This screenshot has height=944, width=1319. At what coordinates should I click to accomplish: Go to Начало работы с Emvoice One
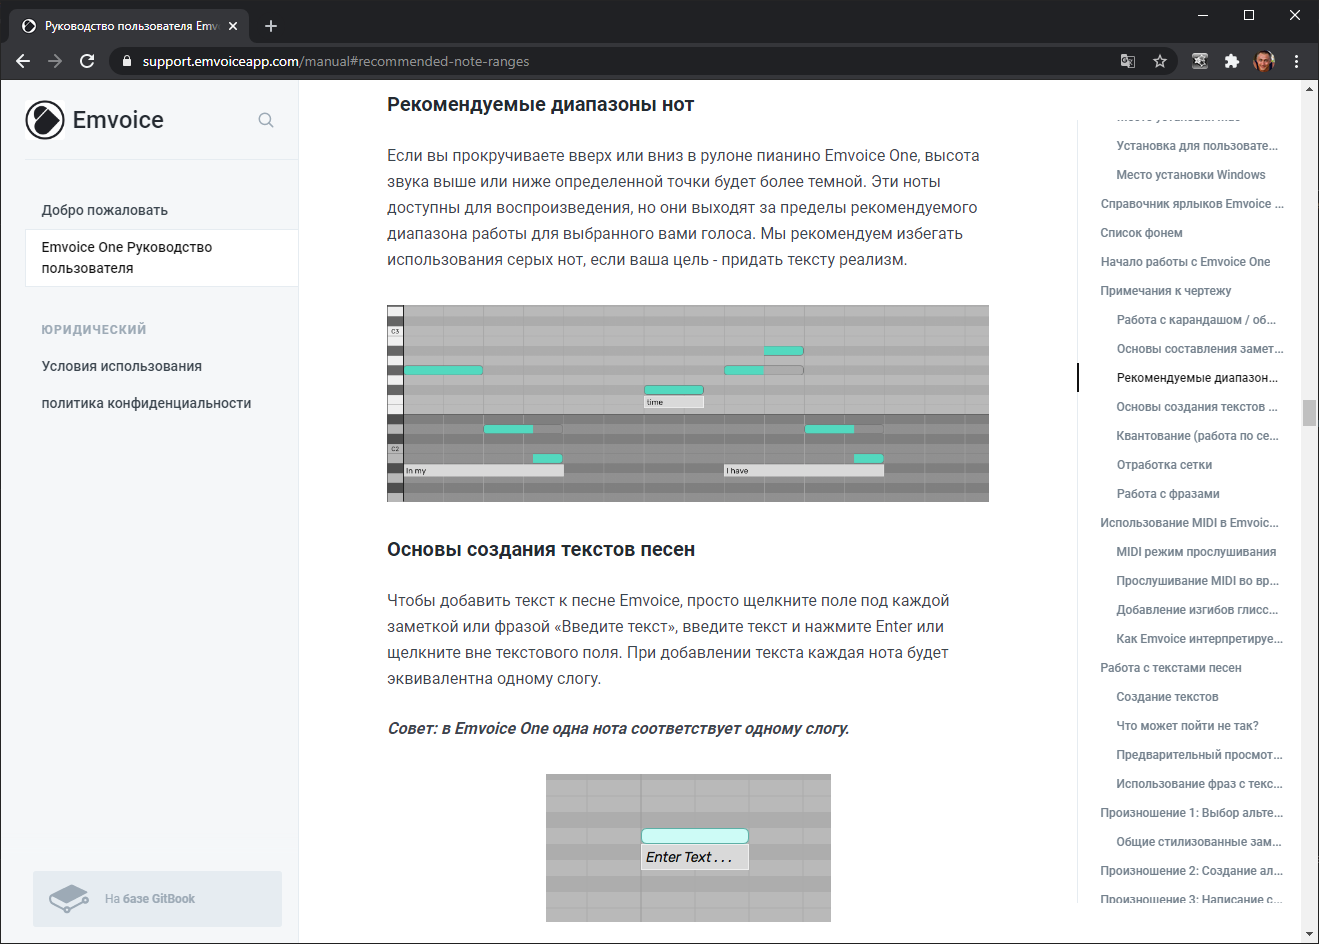click(x=1185, y=262)
